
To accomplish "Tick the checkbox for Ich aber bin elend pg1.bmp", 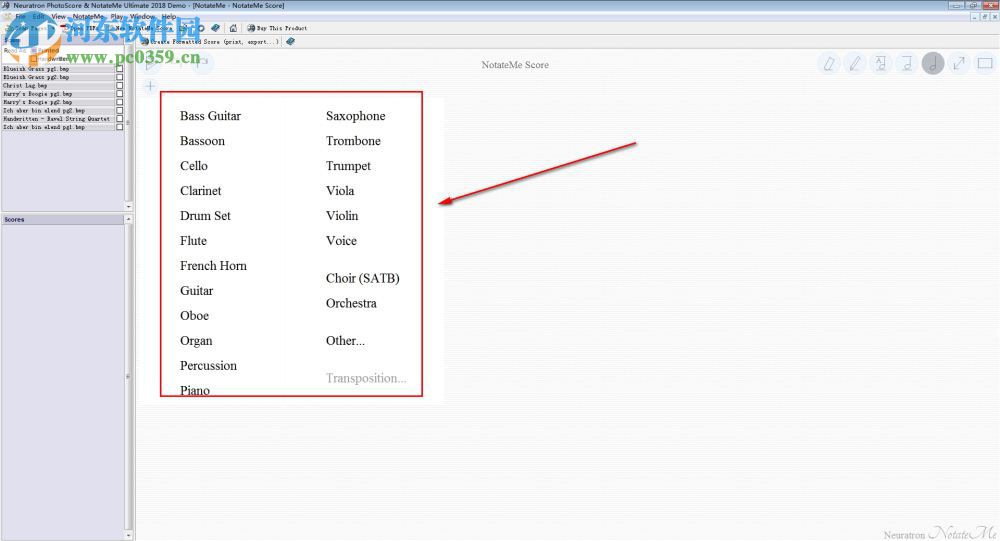I will pos(119,127).
